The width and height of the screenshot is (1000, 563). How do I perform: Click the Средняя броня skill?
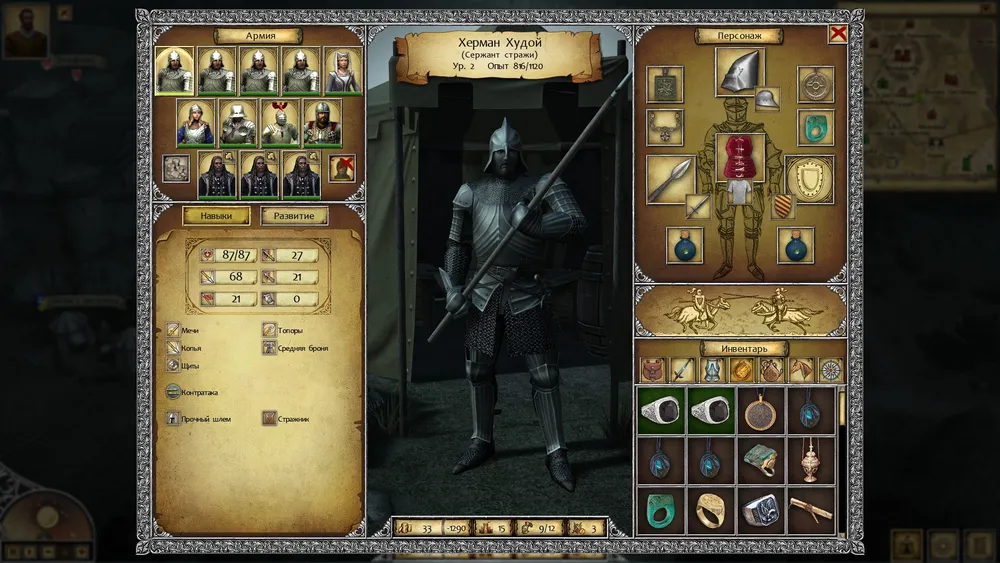[295, 348]
